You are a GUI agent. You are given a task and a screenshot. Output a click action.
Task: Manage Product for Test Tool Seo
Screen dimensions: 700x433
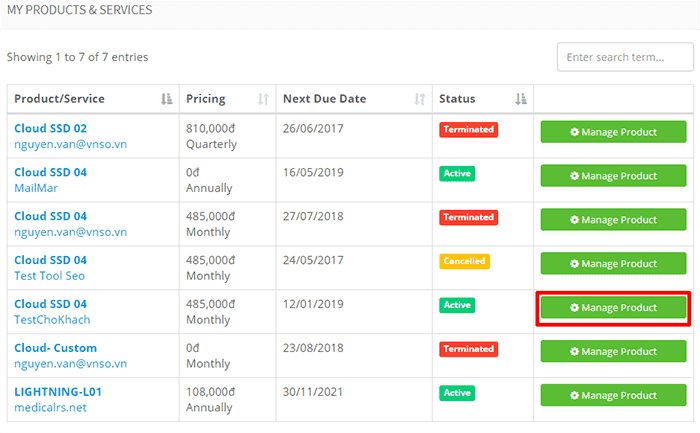[x=613, y=263]
